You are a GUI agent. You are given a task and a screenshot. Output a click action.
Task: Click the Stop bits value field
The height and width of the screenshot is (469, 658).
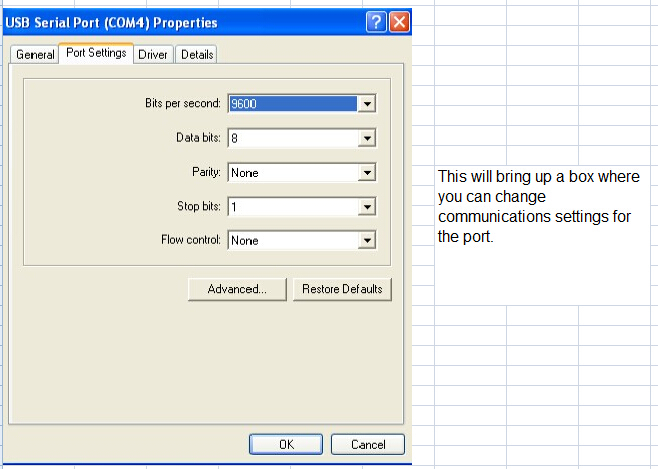click(x=292, y=207)
